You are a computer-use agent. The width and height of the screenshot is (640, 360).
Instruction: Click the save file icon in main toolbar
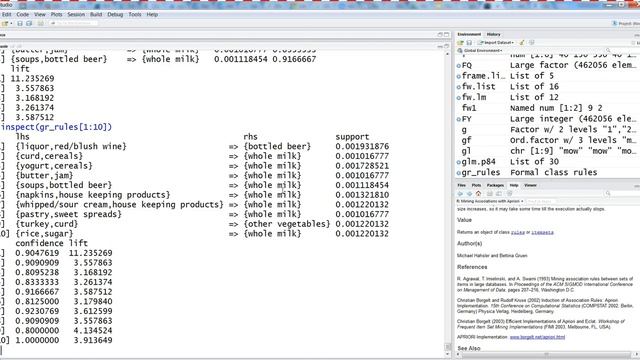tap(20, 23)
